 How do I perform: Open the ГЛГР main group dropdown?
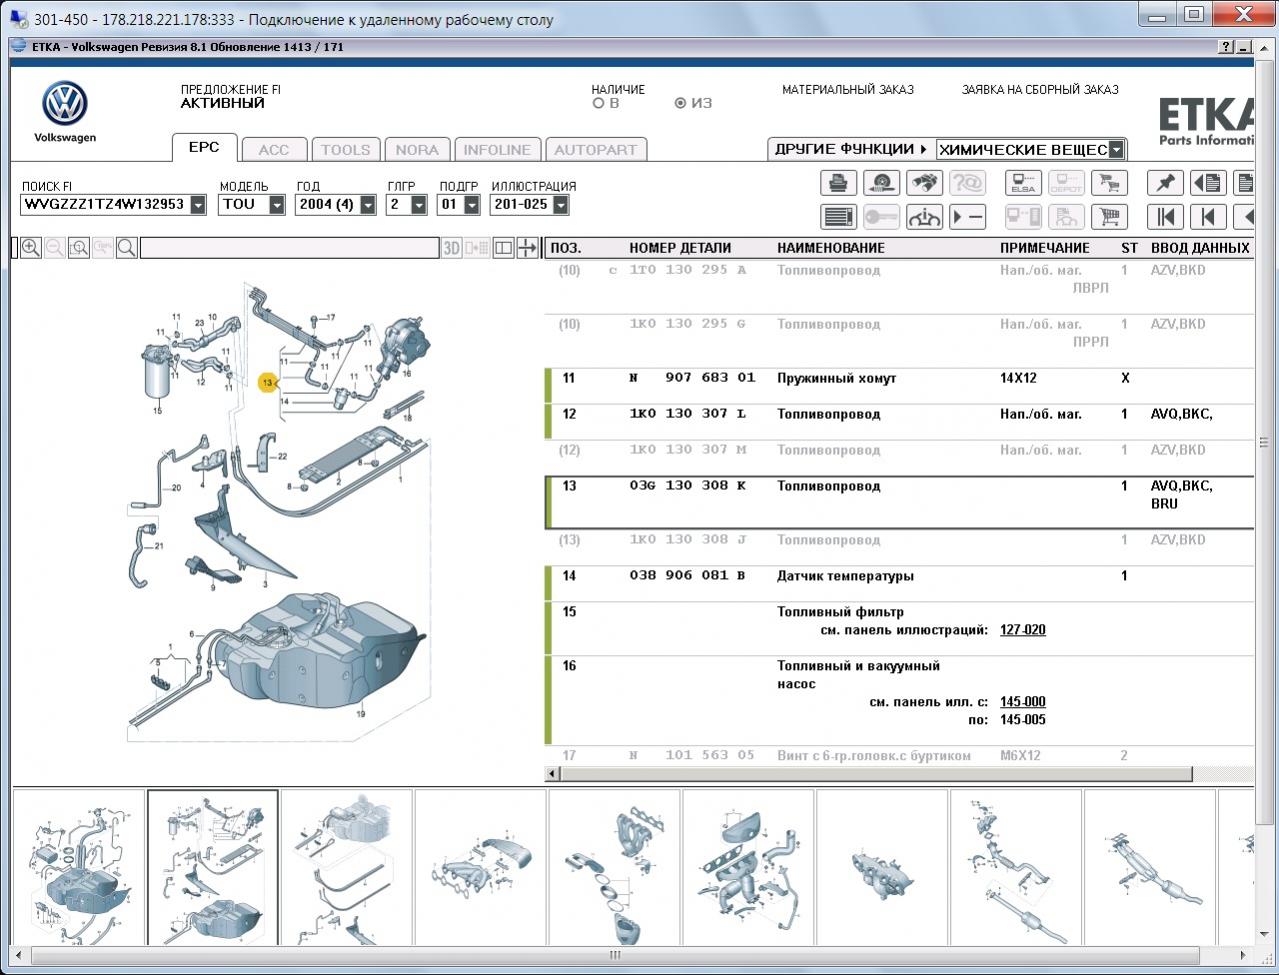tap(419, 205)
